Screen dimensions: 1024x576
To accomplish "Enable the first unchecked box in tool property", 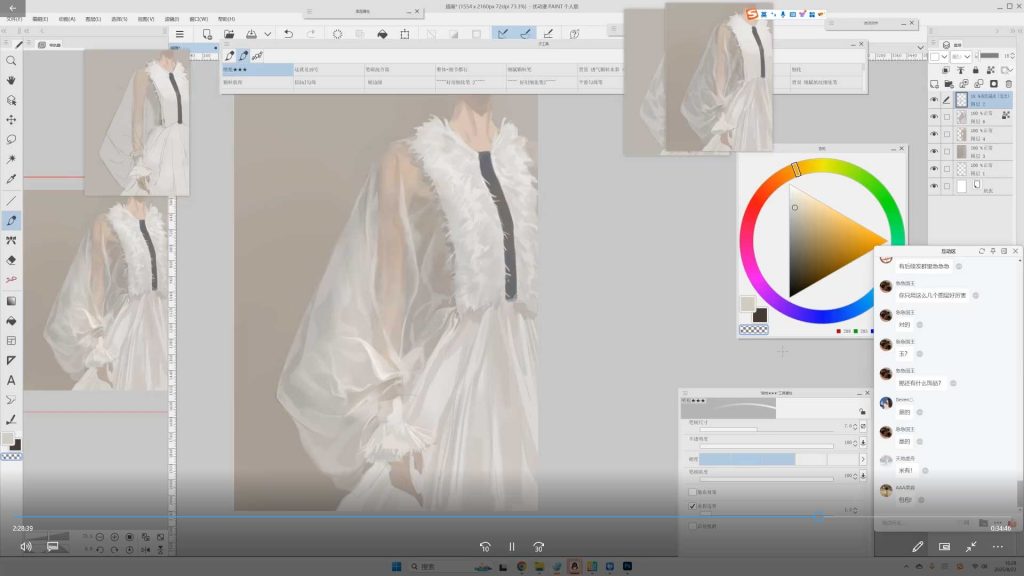I will pyautogui.click(x=692, y=492).
